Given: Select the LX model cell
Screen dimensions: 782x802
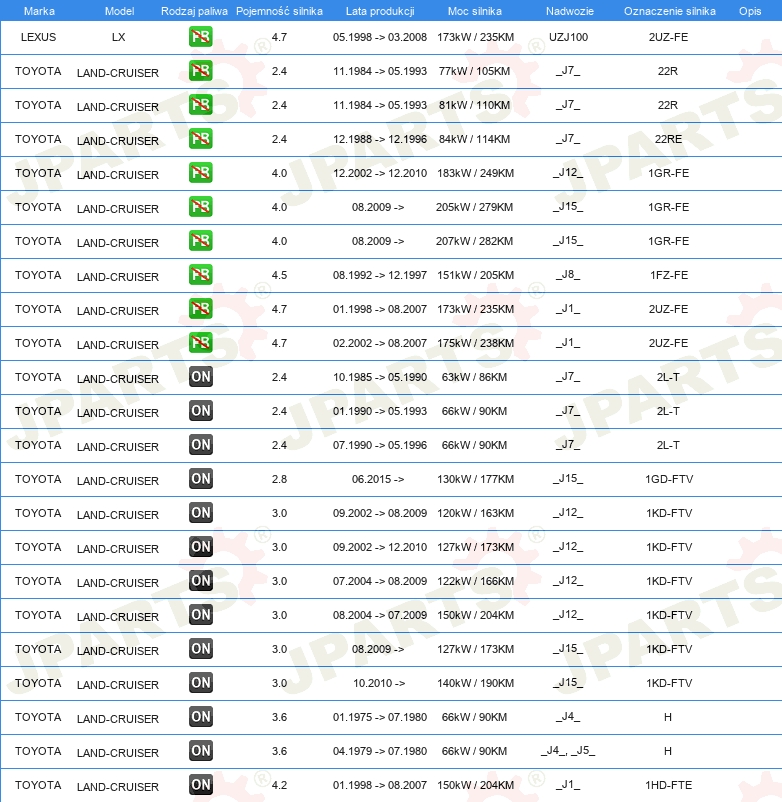Looking at the screenshot, I should (x=119, y=37).
